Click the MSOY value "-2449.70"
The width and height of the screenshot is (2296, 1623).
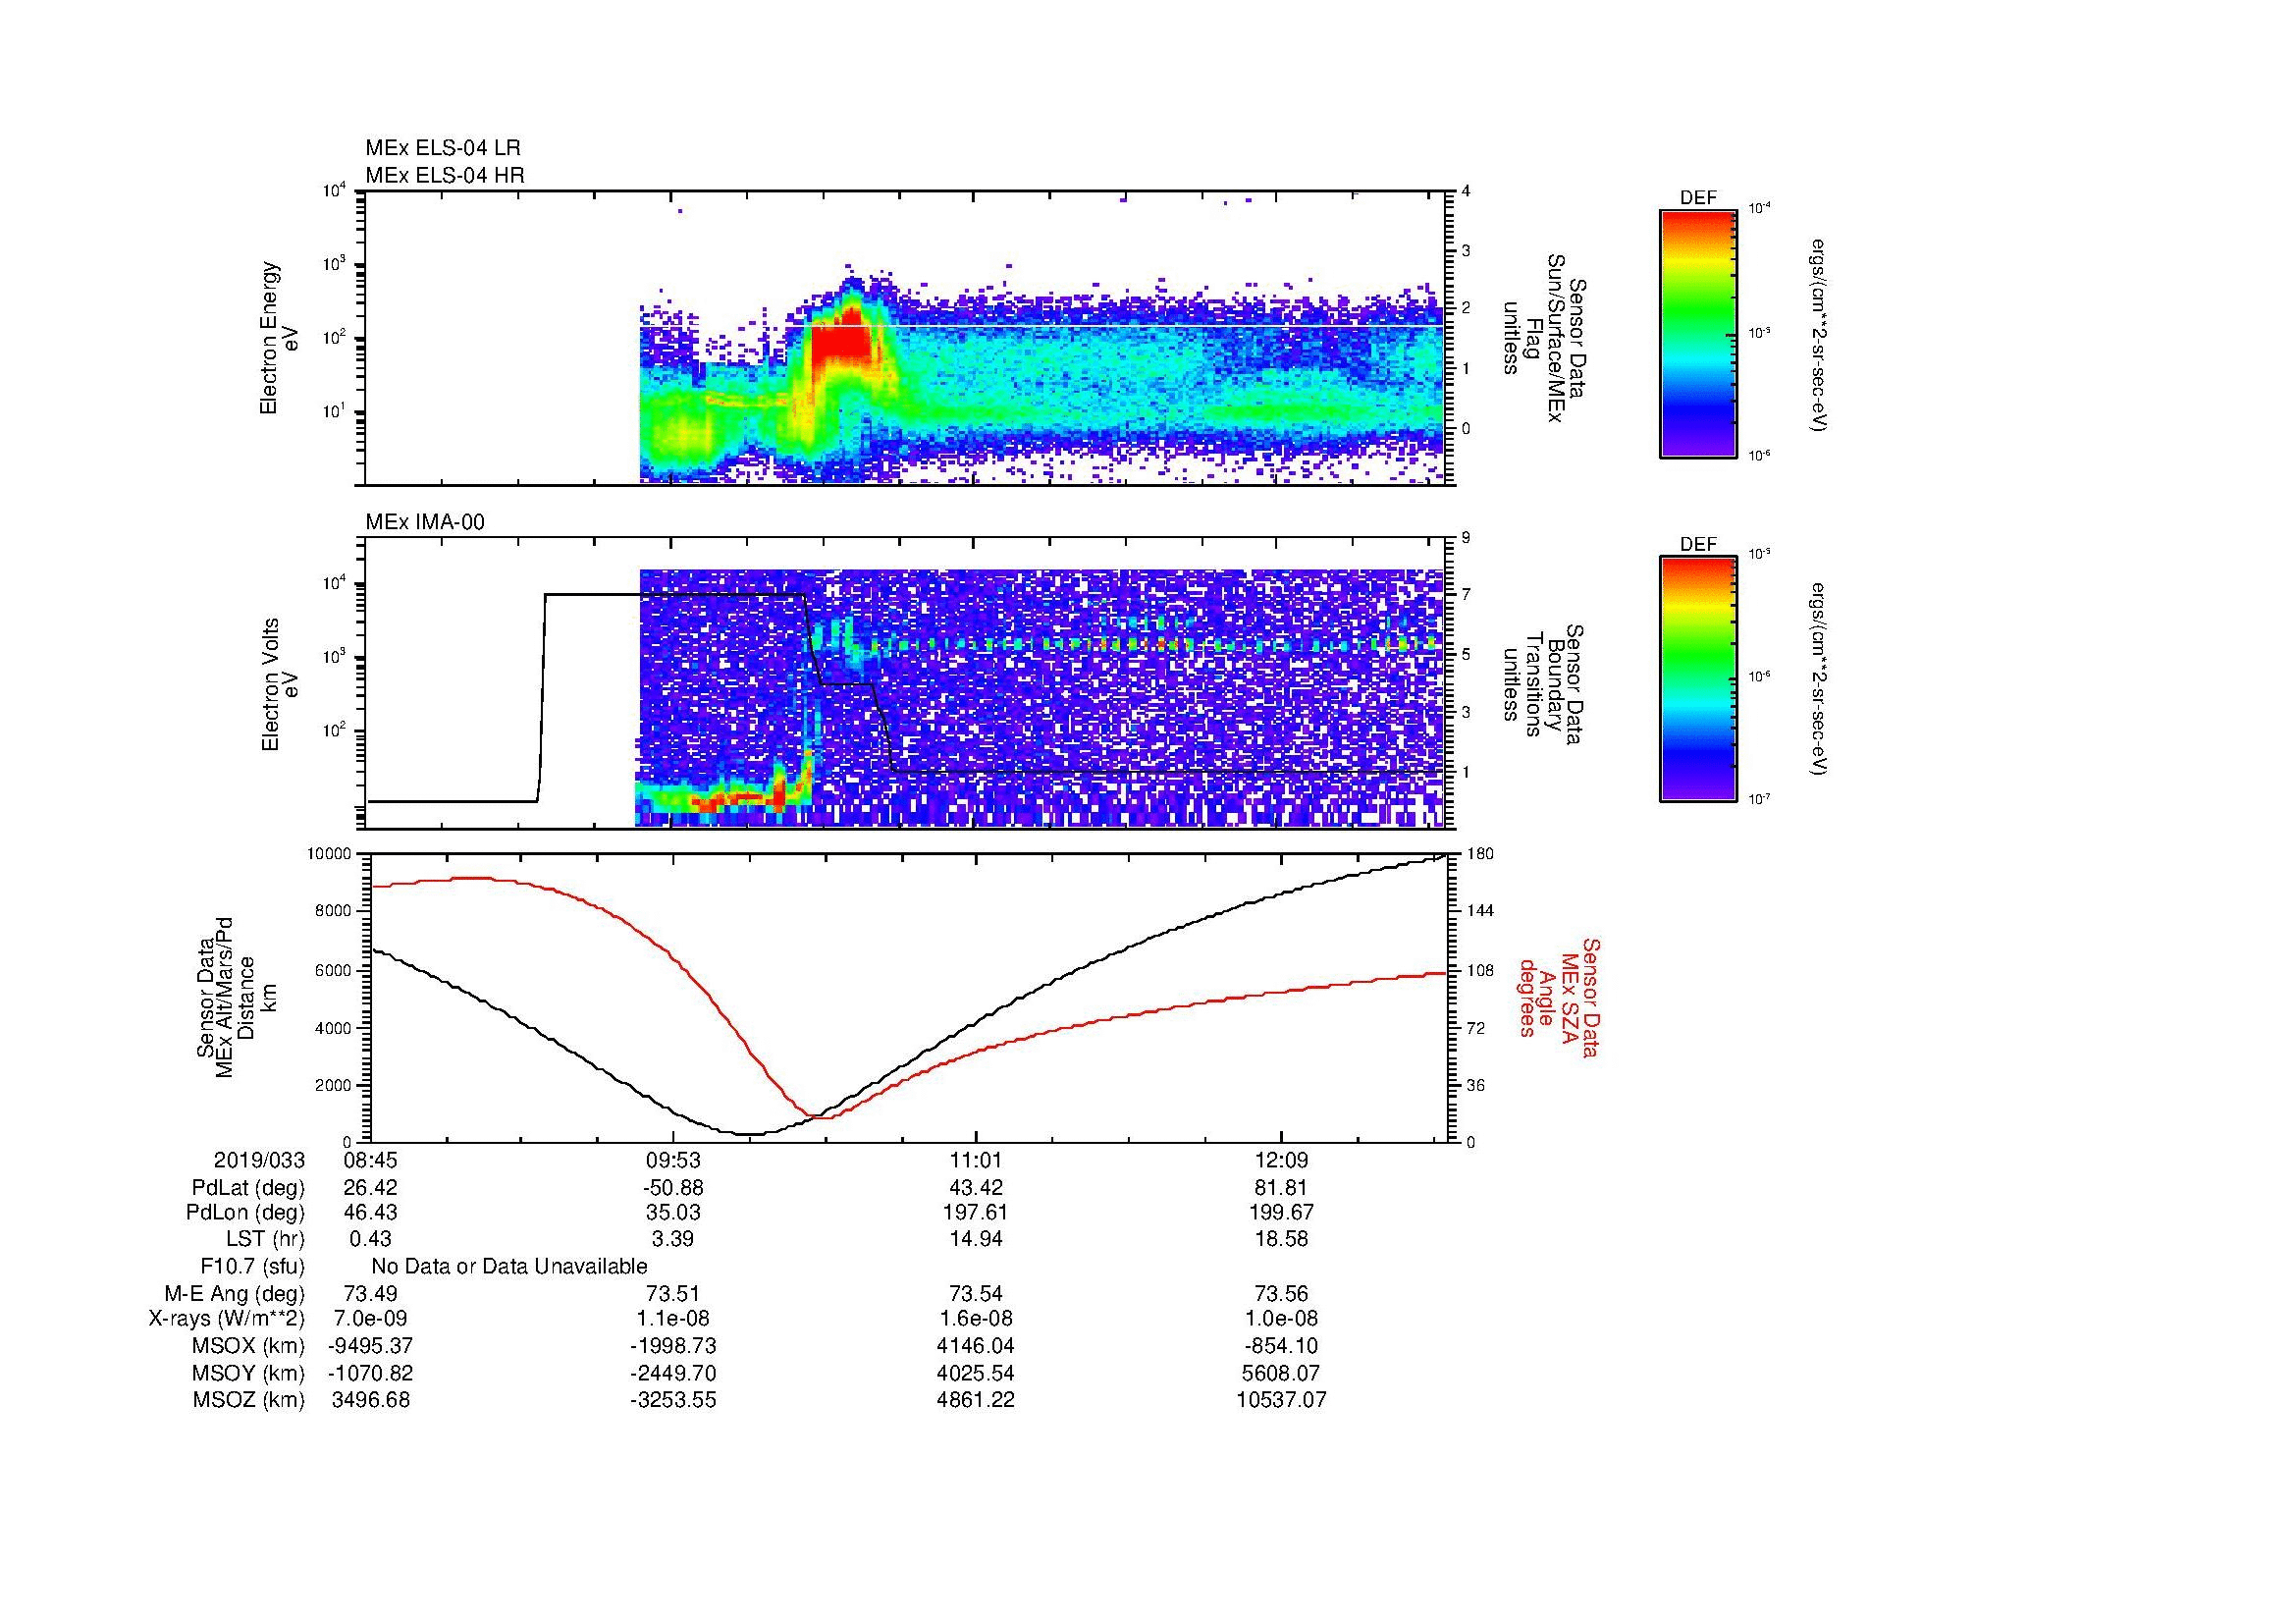click(673, 1373)
